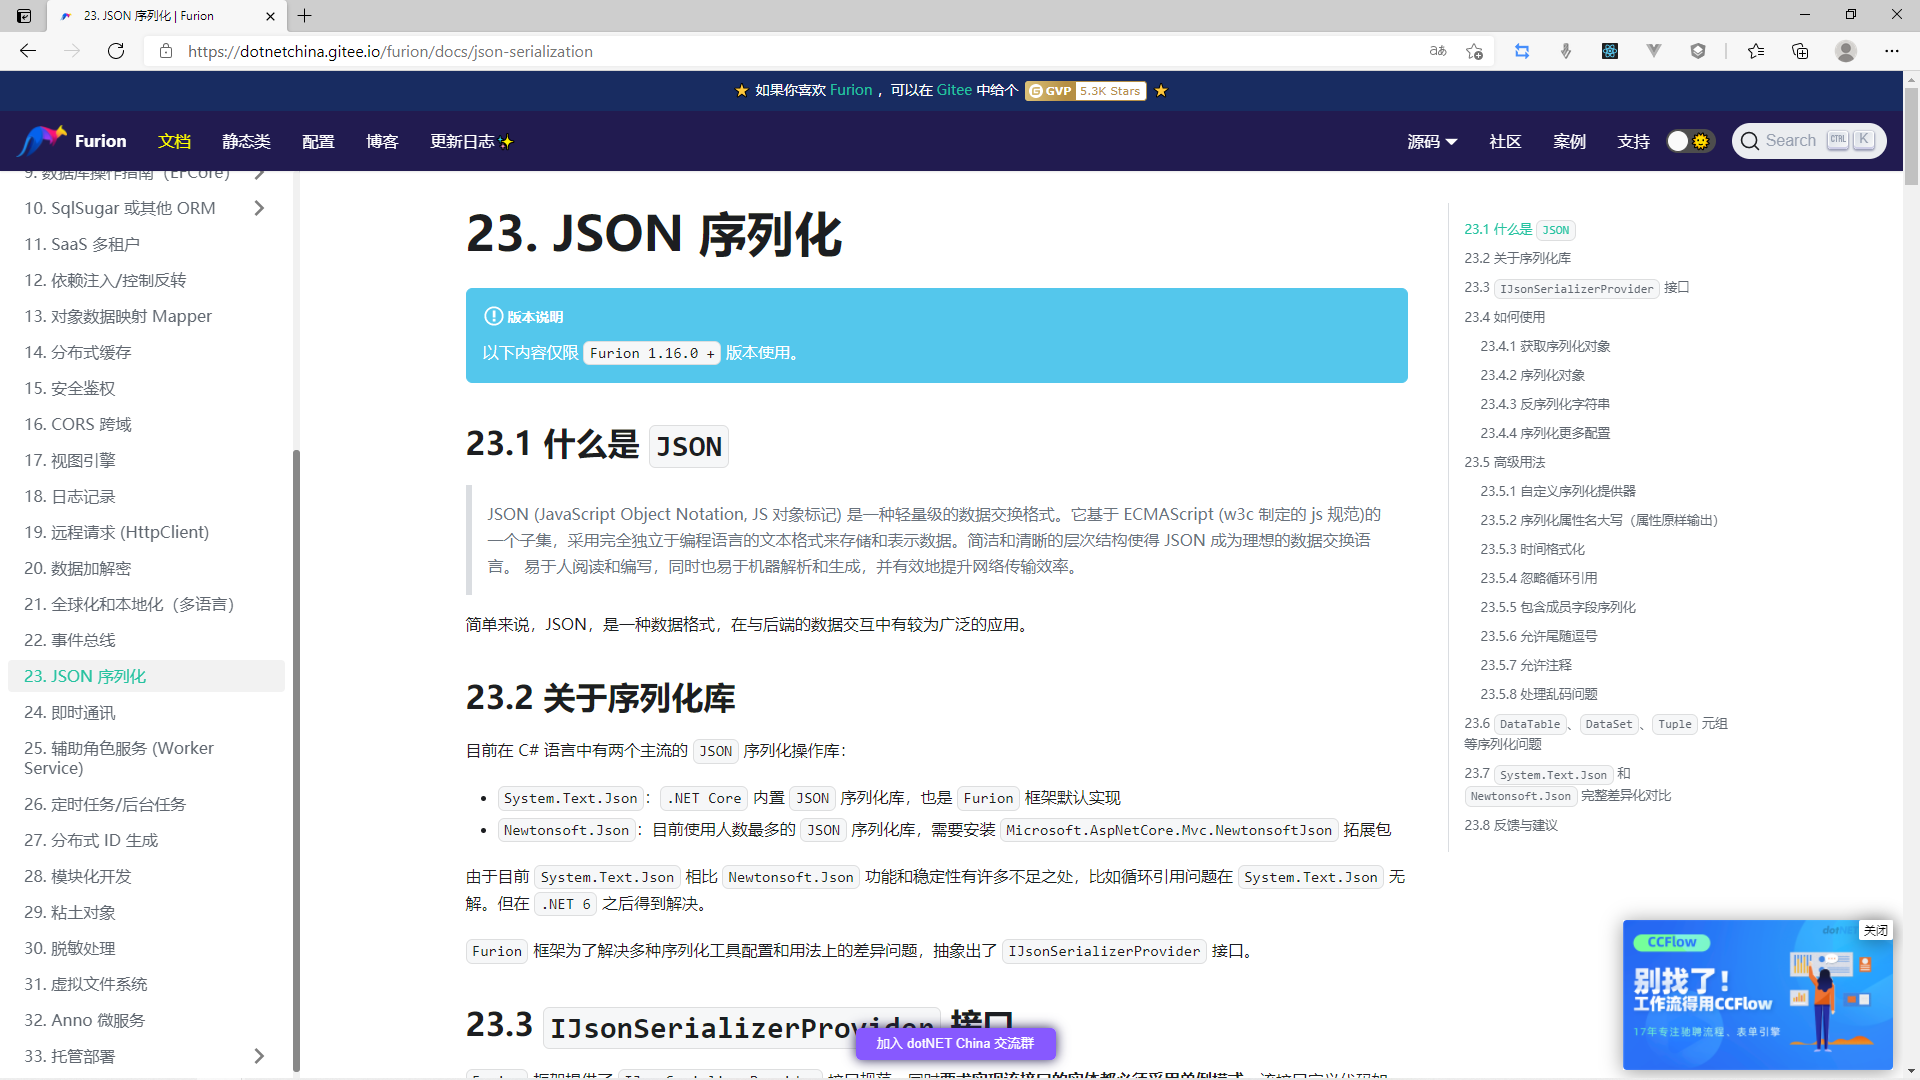
Task: Open browser collections icon
Action: (x=1800, y=51)
